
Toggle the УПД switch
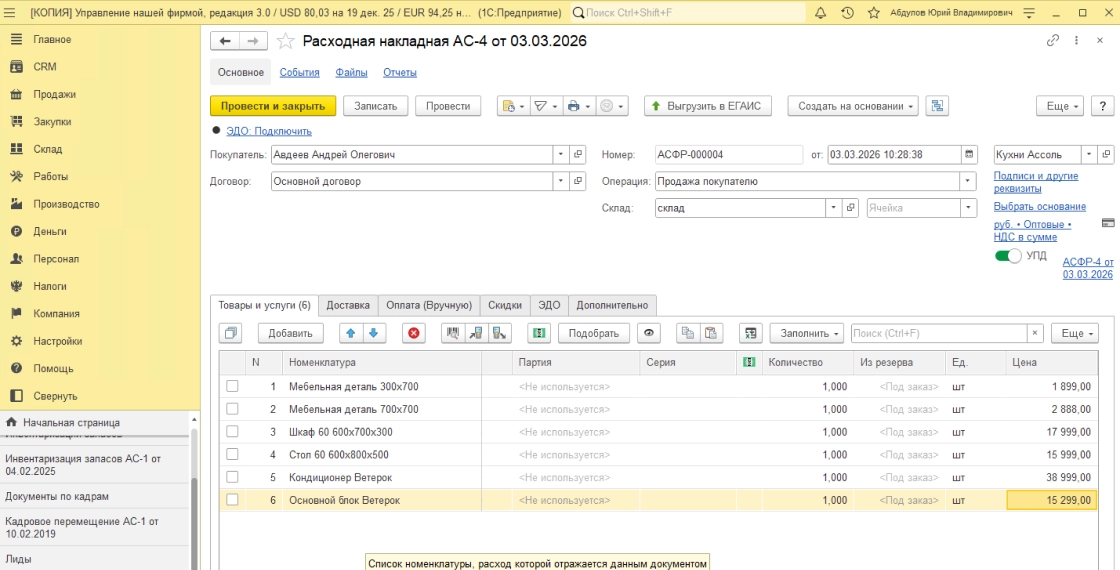pyautogui.click(x=1008, y=256)
